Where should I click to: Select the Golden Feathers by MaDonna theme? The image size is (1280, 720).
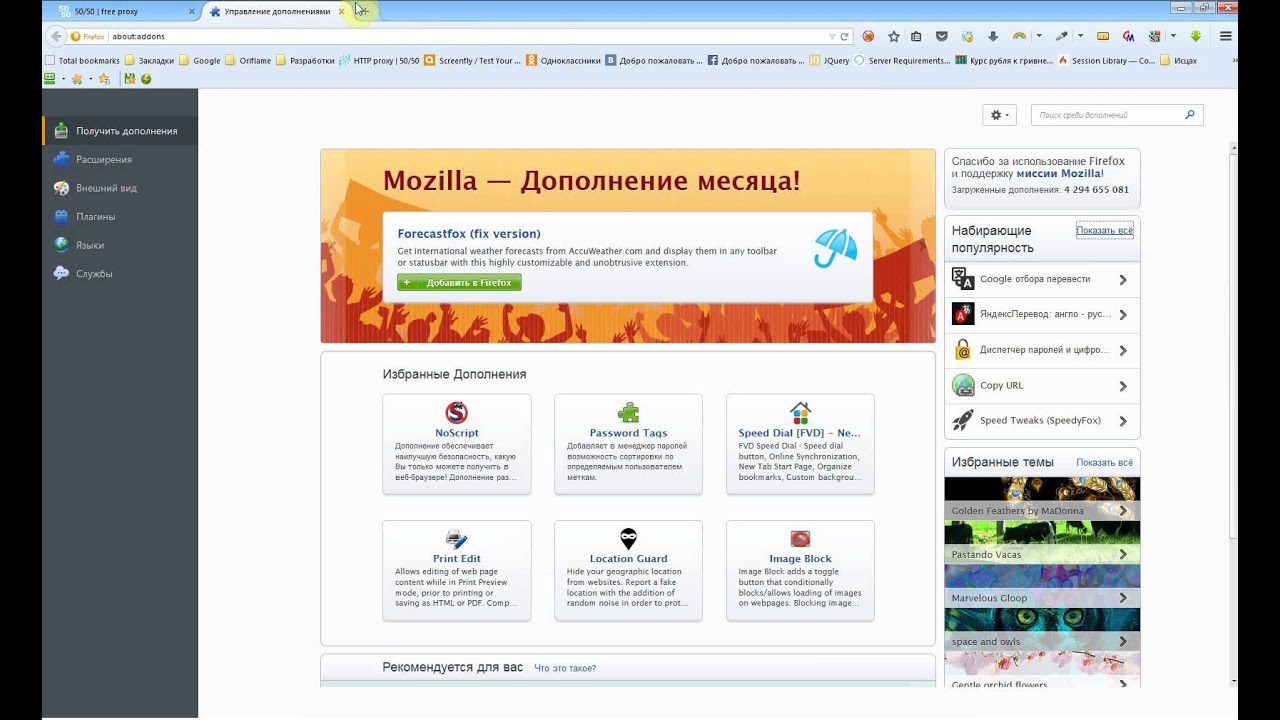coord(1042,499)
